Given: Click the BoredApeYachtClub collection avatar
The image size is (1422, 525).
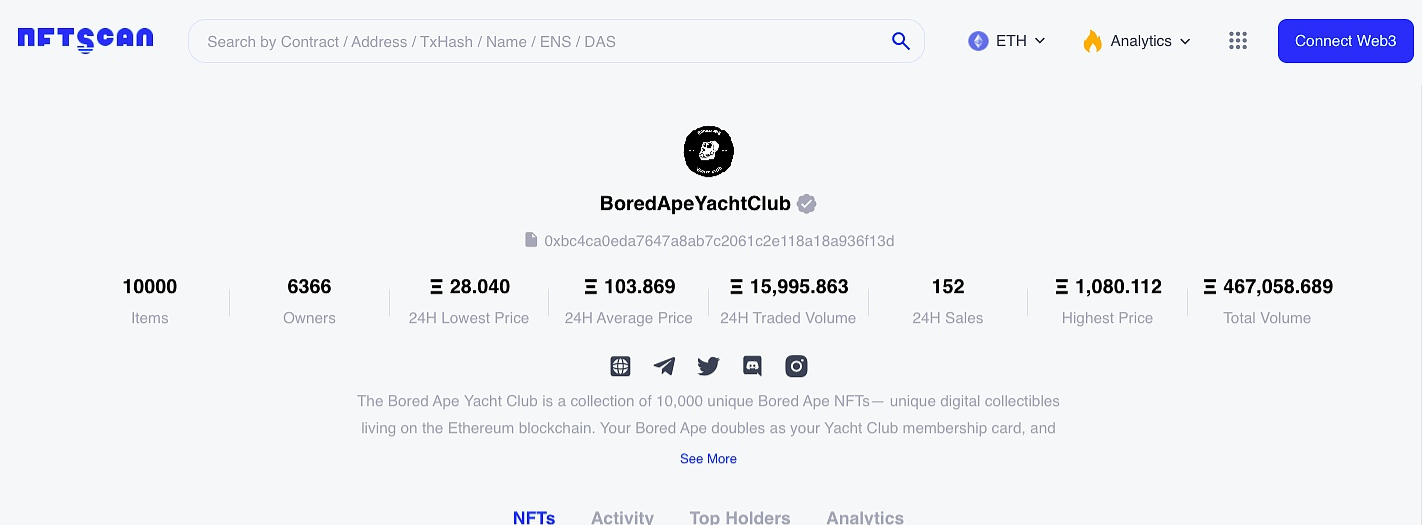Looking at the screenshot, I should 709,152.
